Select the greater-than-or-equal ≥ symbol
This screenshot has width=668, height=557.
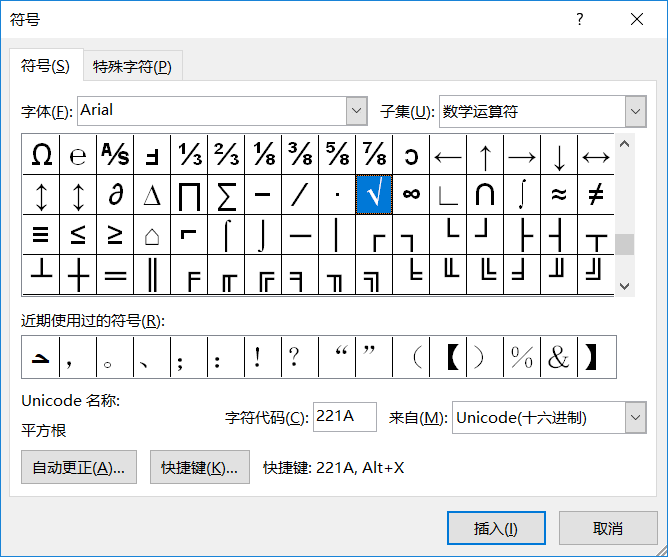[x=115, y=234]
